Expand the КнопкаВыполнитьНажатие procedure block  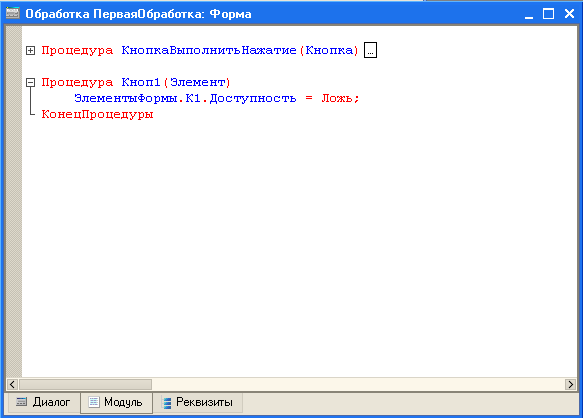(30, 50)
